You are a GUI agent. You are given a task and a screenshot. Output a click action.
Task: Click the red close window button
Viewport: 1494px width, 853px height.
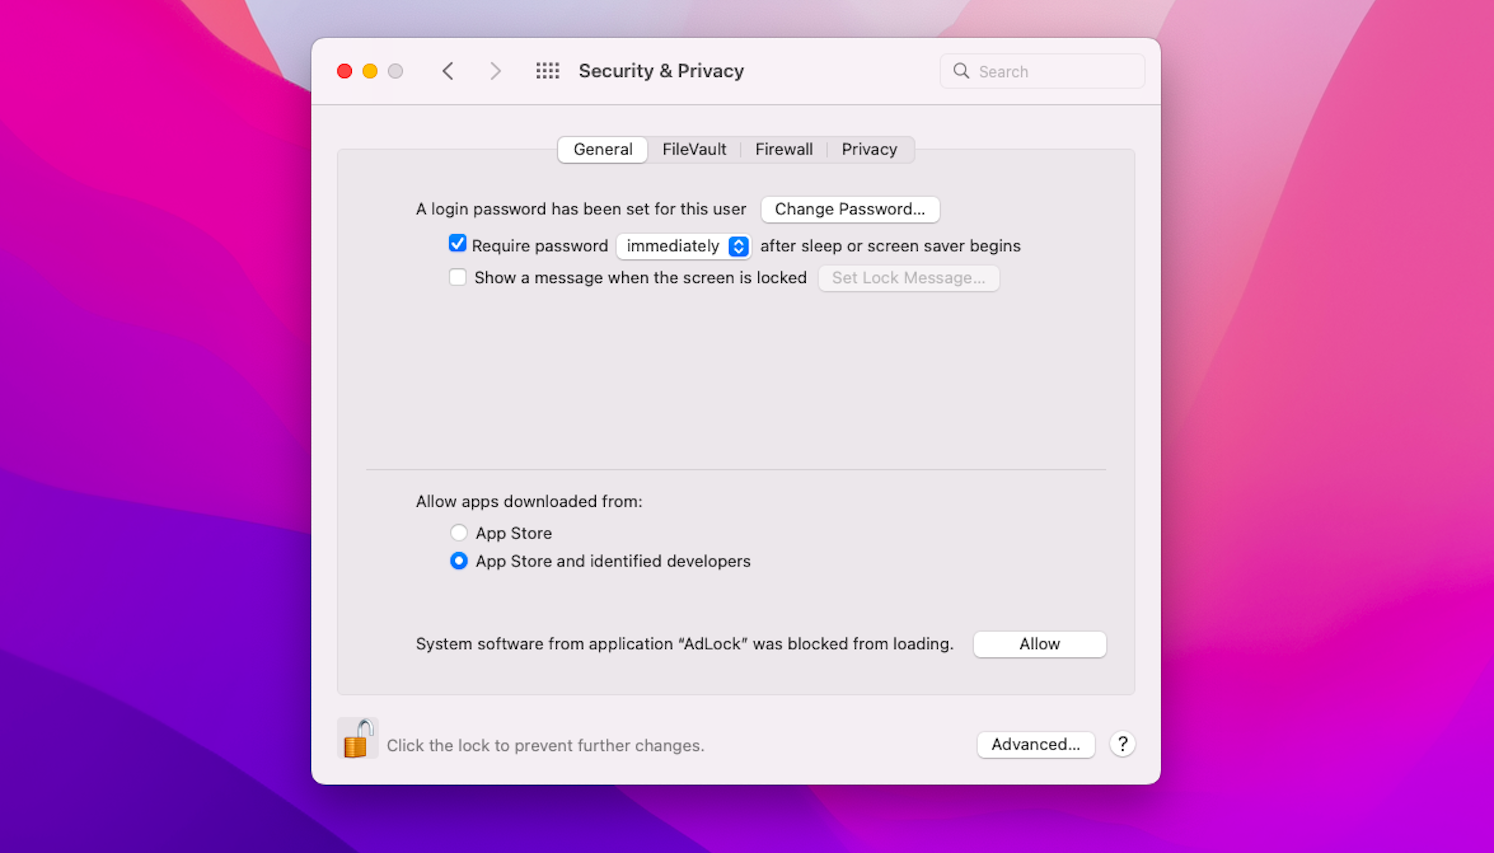pyautogui.click(x=344, y=71)
